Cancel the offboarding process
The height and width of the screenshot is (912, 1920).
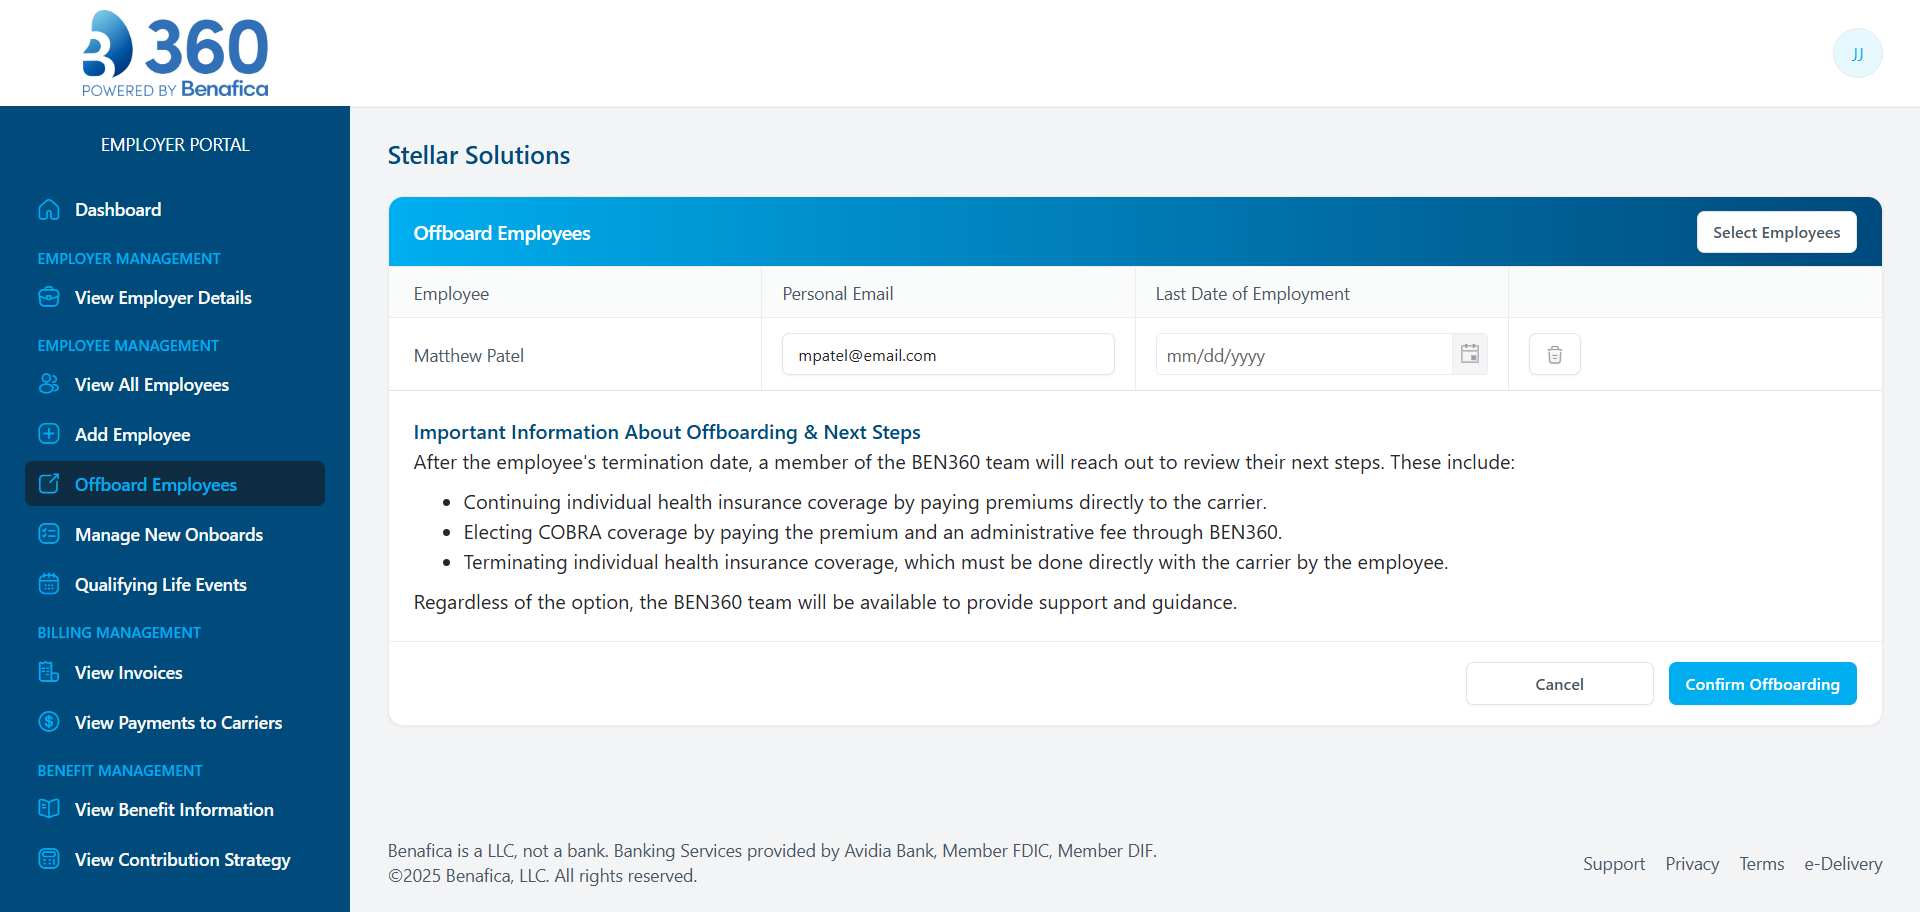point(1559,683)
